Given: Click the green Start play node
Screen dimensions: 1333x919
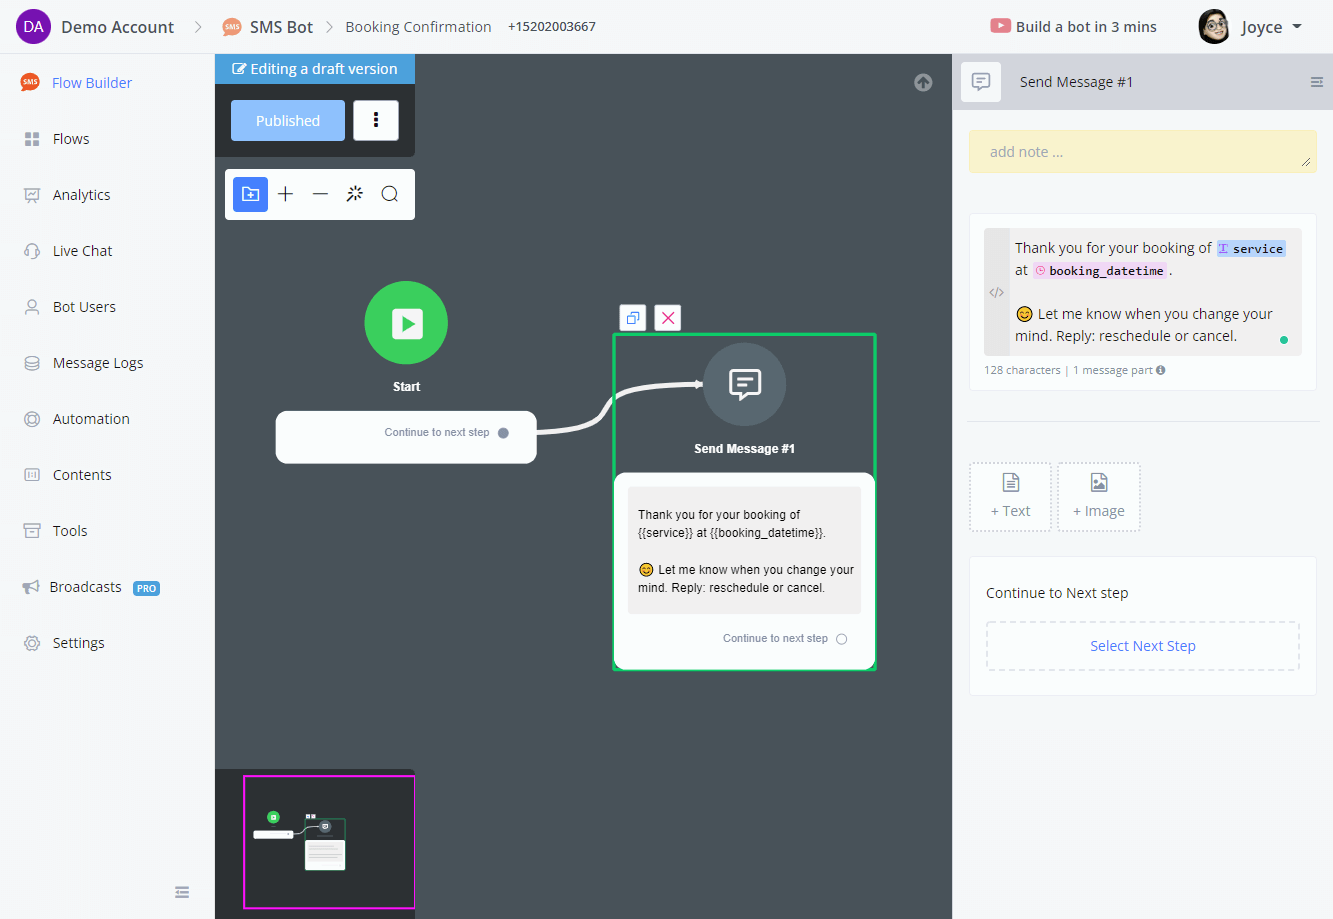Looking at the screenshot, I should (x=406, y=323).
